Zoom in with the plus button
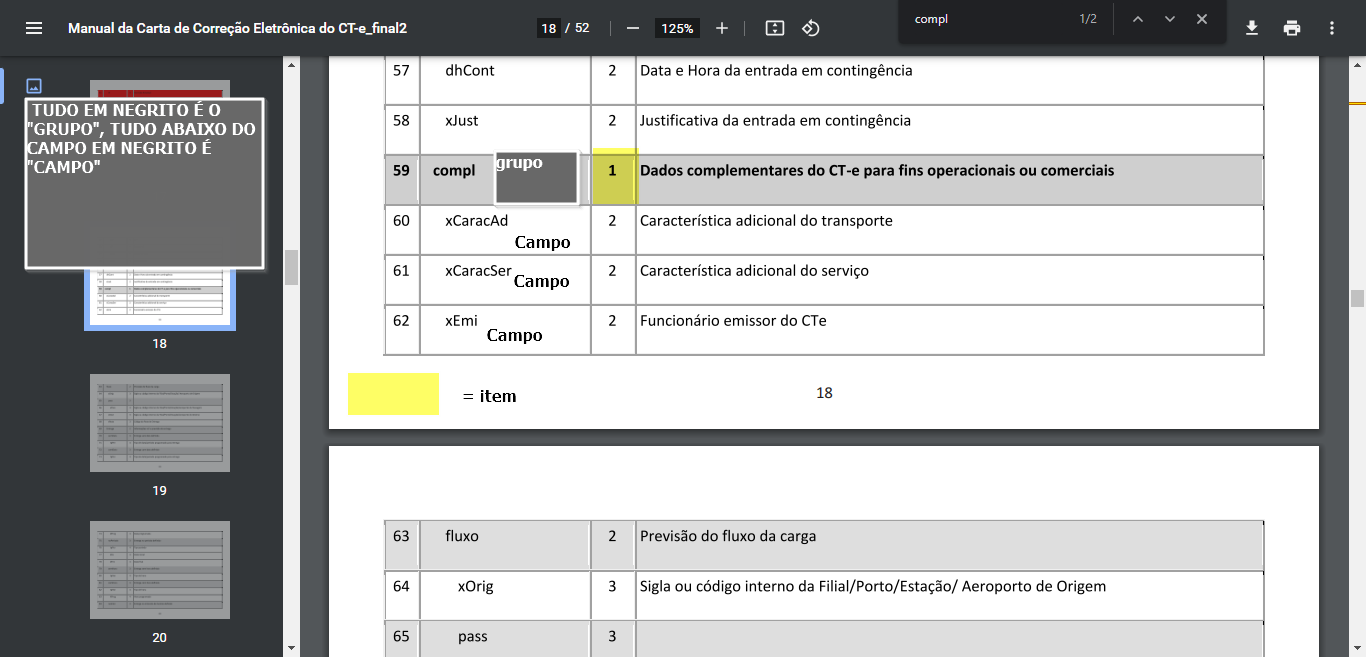 (x=722, y=28)
